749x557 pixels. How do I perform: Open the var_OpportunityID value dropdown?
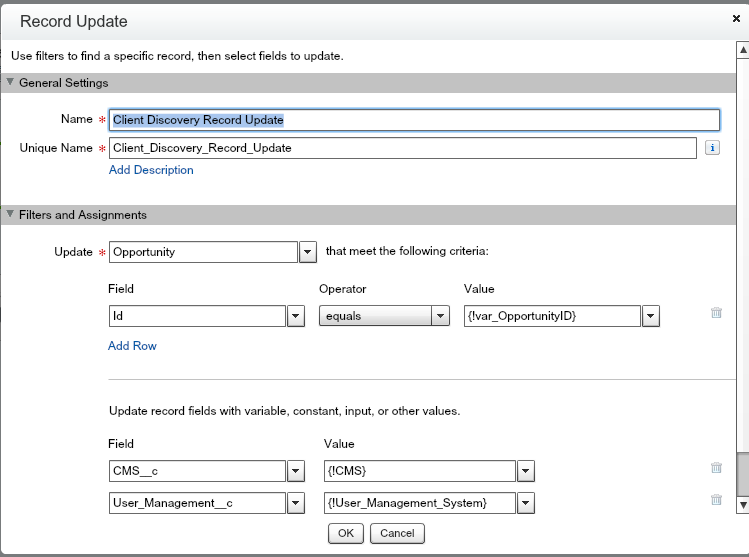tap(651, 316)
